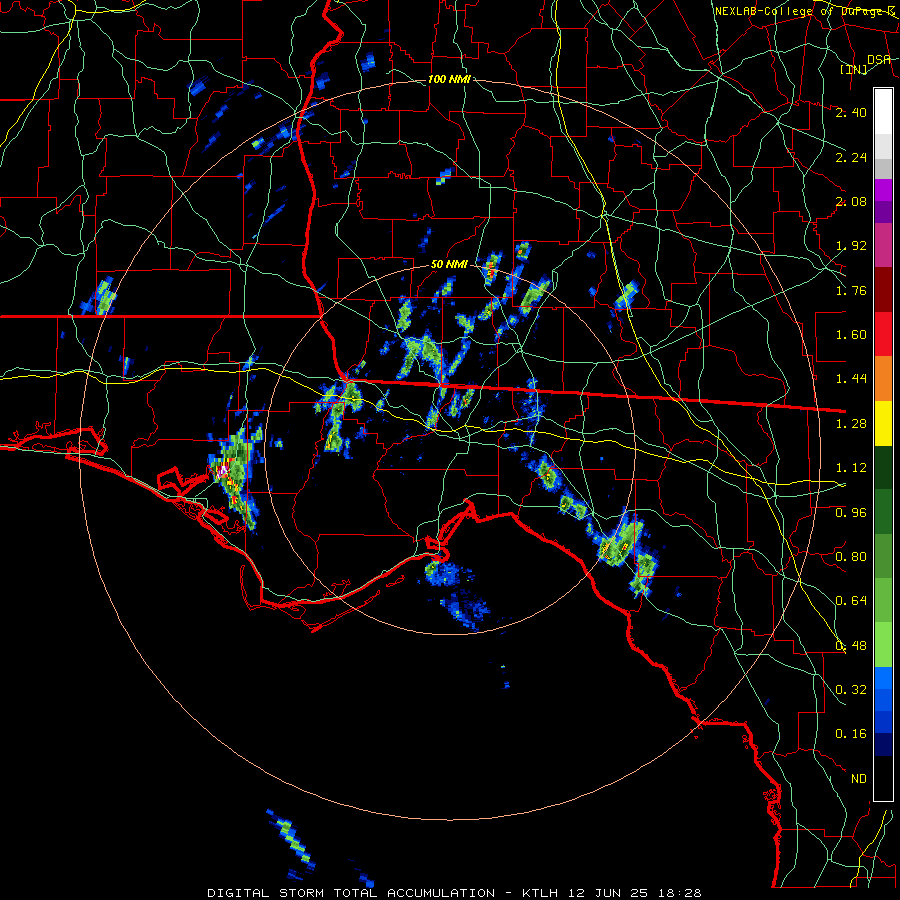Select the 2.08 legend value
This screenshot has width=900, height=900.
point(851,201)
